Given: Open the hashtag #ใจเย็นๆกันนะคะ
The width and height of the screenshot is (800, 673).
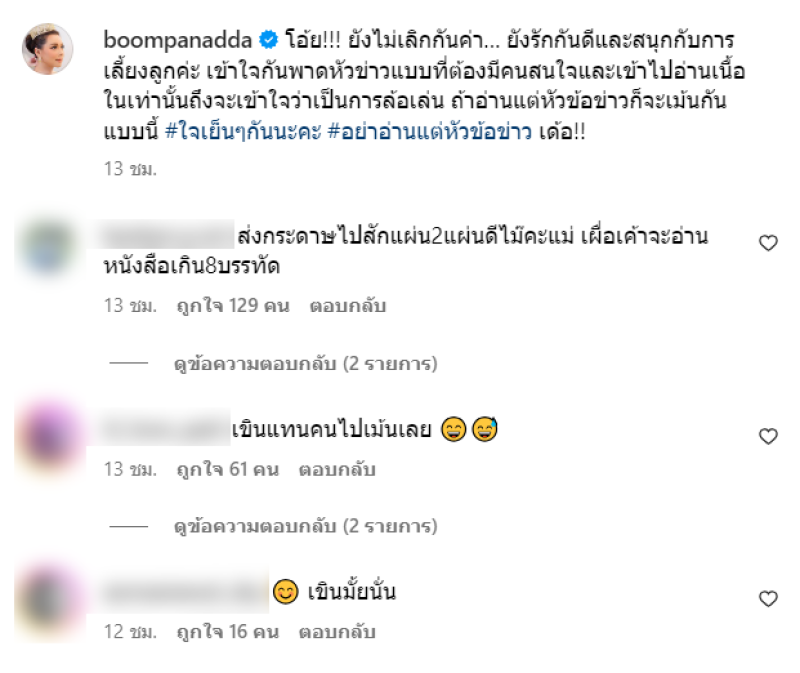Looking at the screenshot, I should click(x=243, y=132).
